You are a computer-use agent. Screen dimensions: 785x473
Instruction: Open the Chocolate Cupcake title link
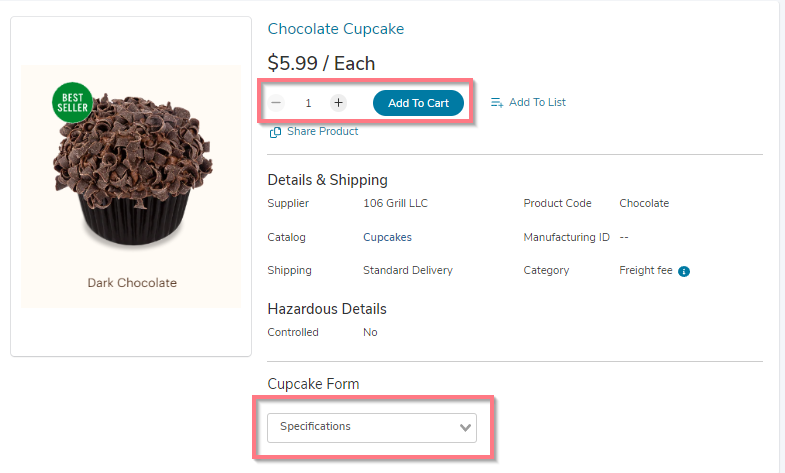(x=335, y=29)
